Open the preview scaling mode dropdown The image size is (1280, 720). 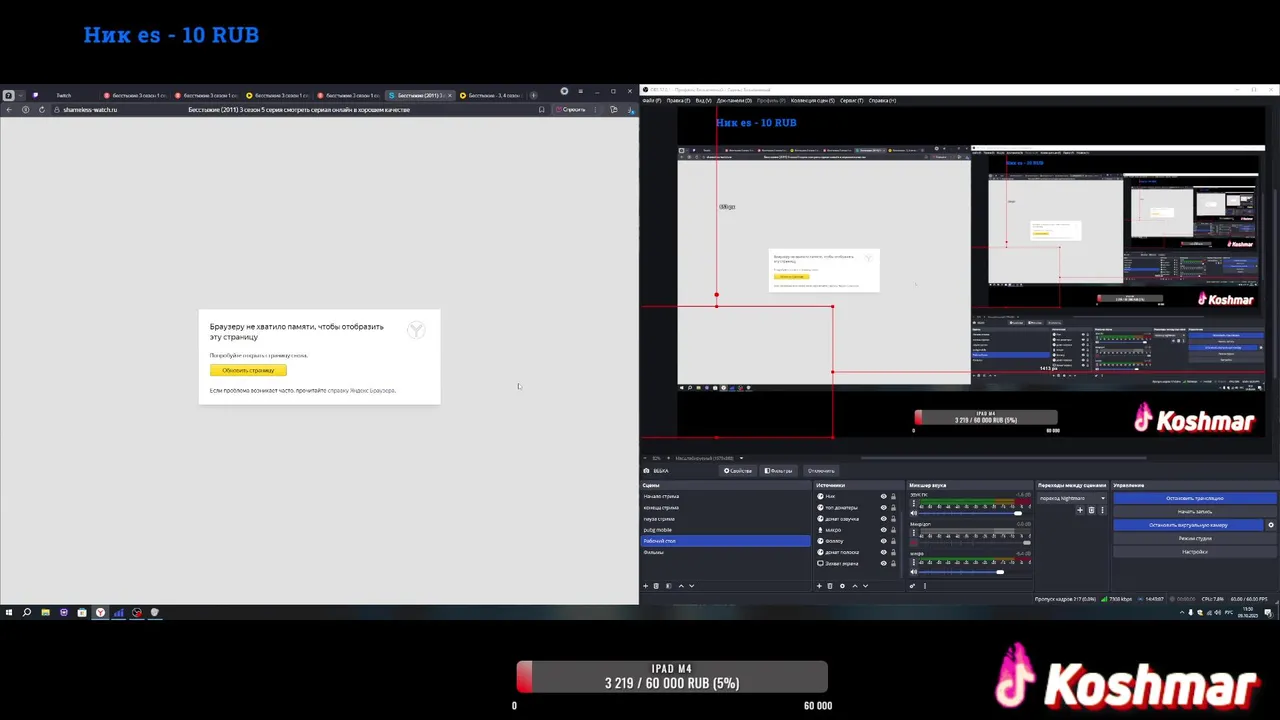709,458
